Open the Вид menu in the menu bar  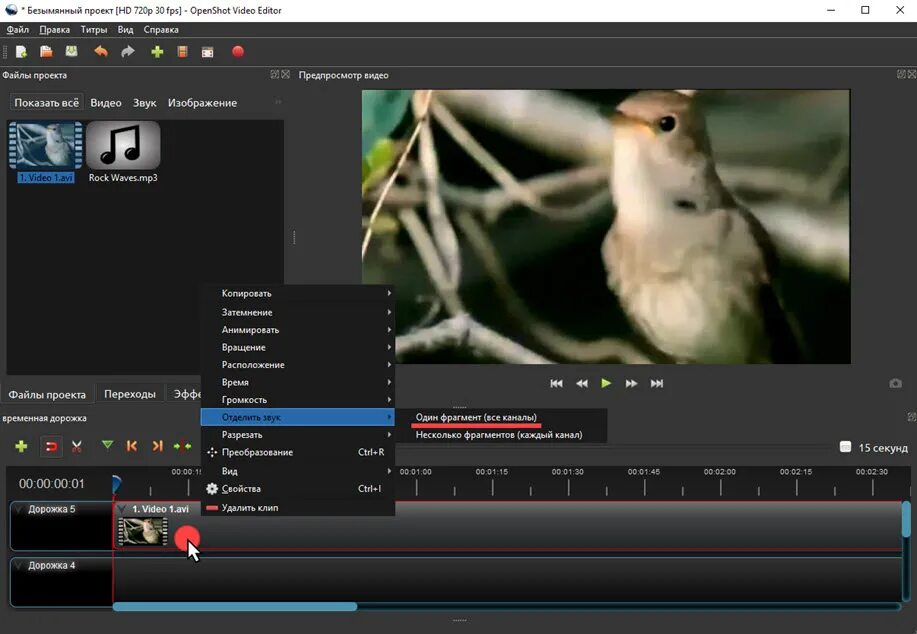click(x=125, y=29)
